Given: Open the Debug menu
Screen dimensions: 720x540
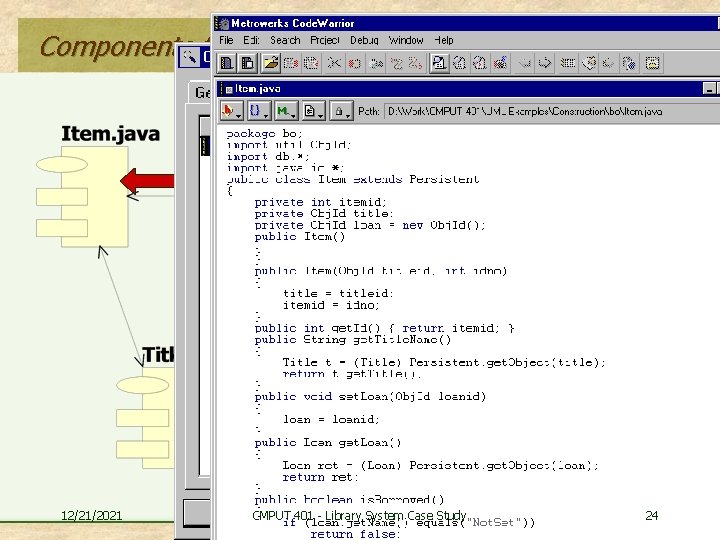Looking at the screenshot, I should (364, 40).
